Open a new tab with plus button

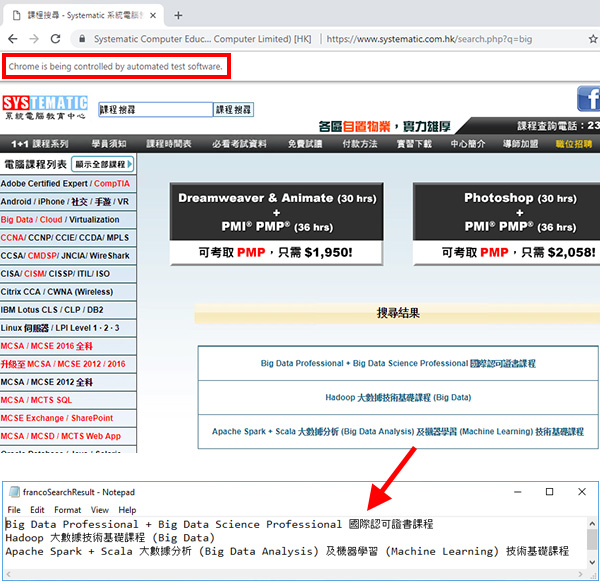pos(178,15)
